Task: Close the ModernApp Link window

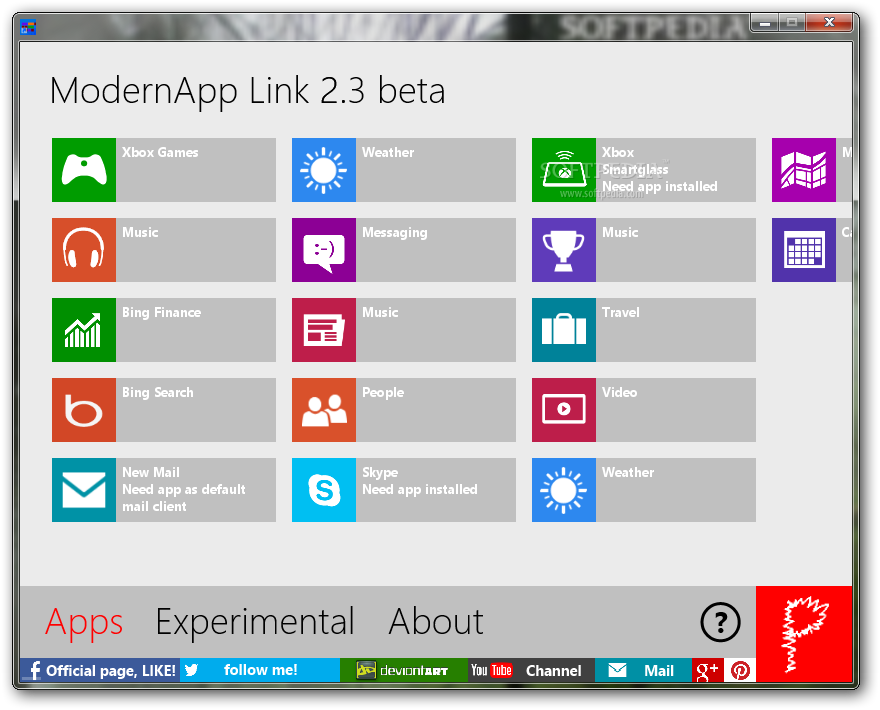Action: tap(829, 22)
